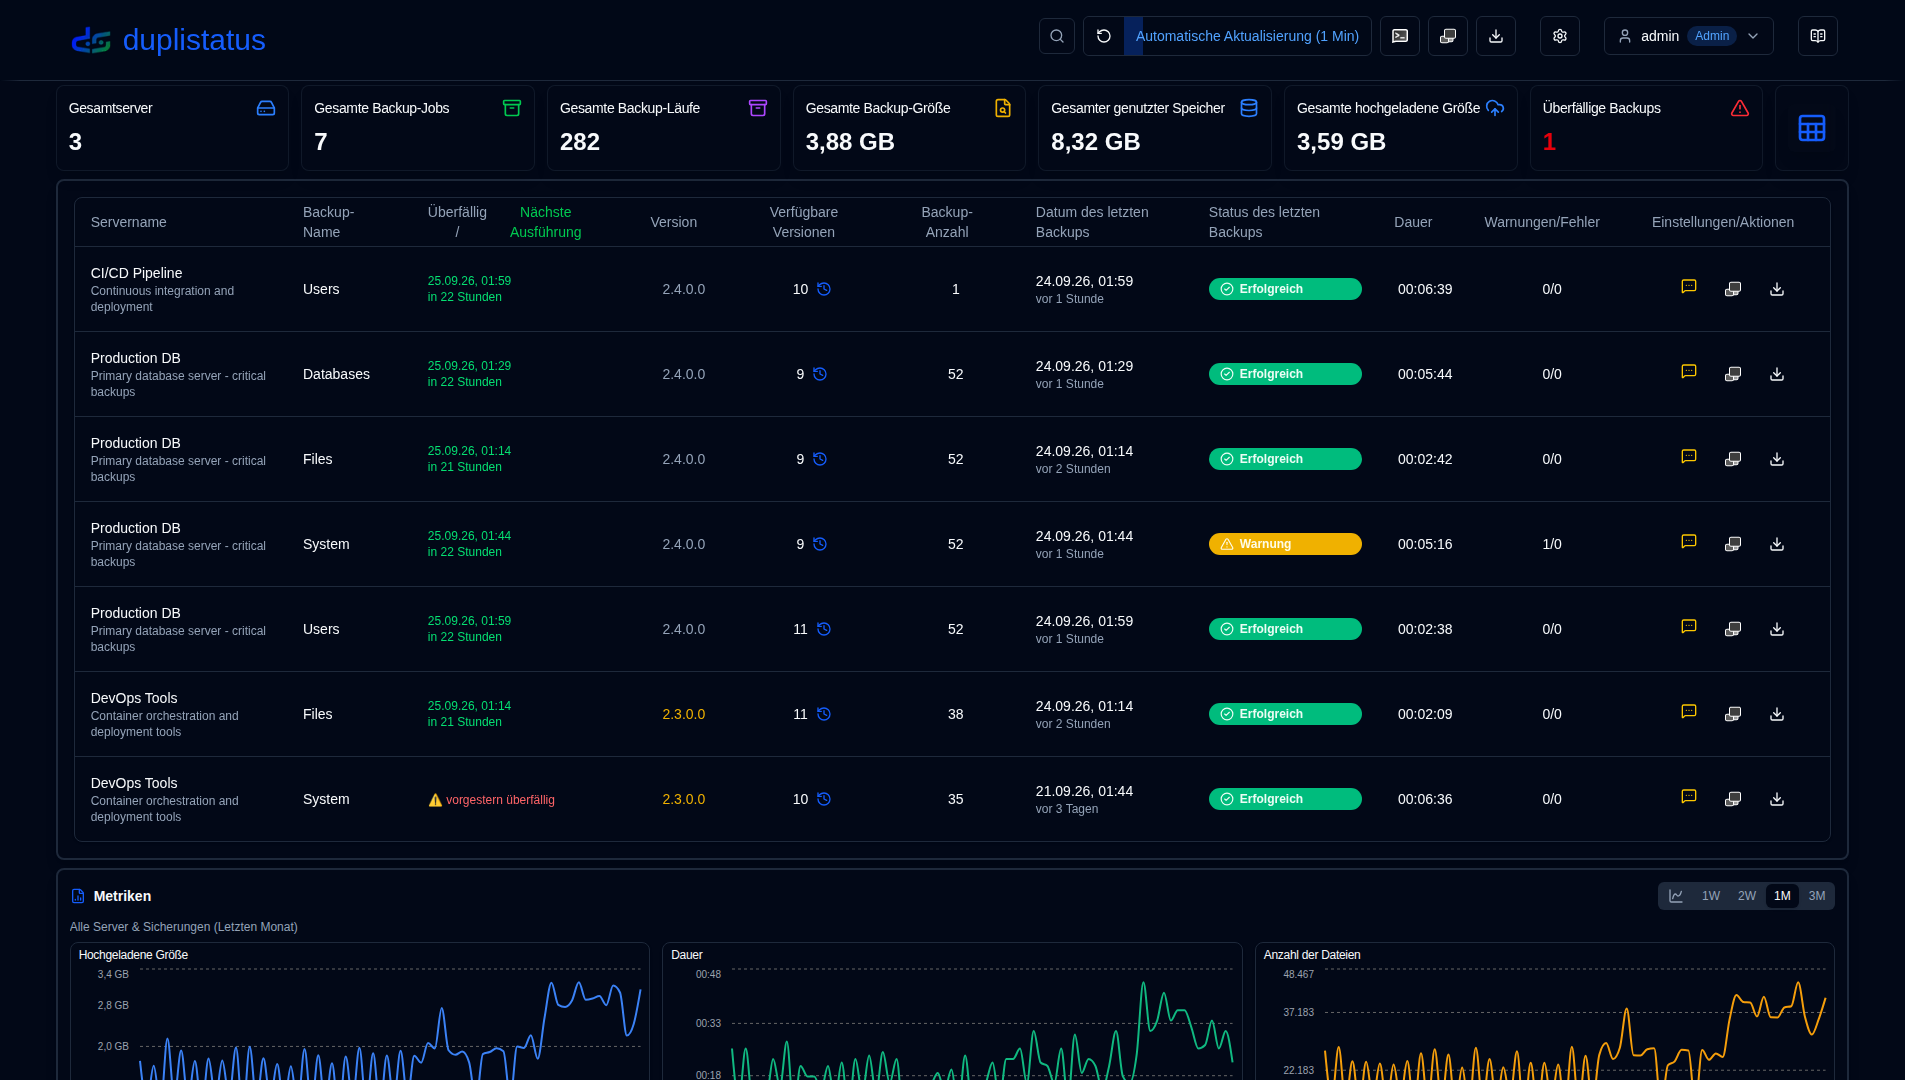Click '21.09.26, 01:44' last backup date
This screenshot has width=1905, height=1080.
1084,791
